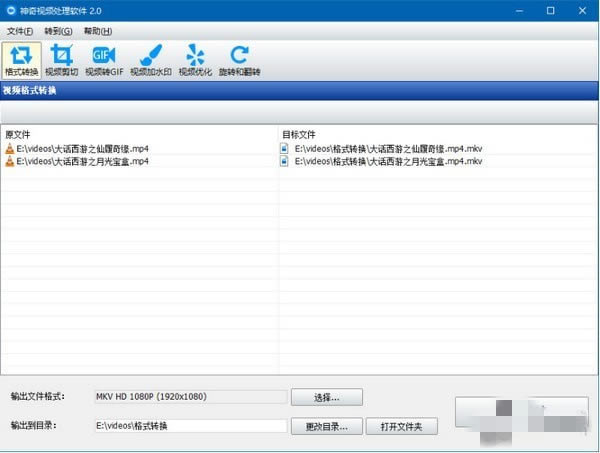
Task: Click the output directory field E:\videos\格式转换
Action: pos(191,426)
